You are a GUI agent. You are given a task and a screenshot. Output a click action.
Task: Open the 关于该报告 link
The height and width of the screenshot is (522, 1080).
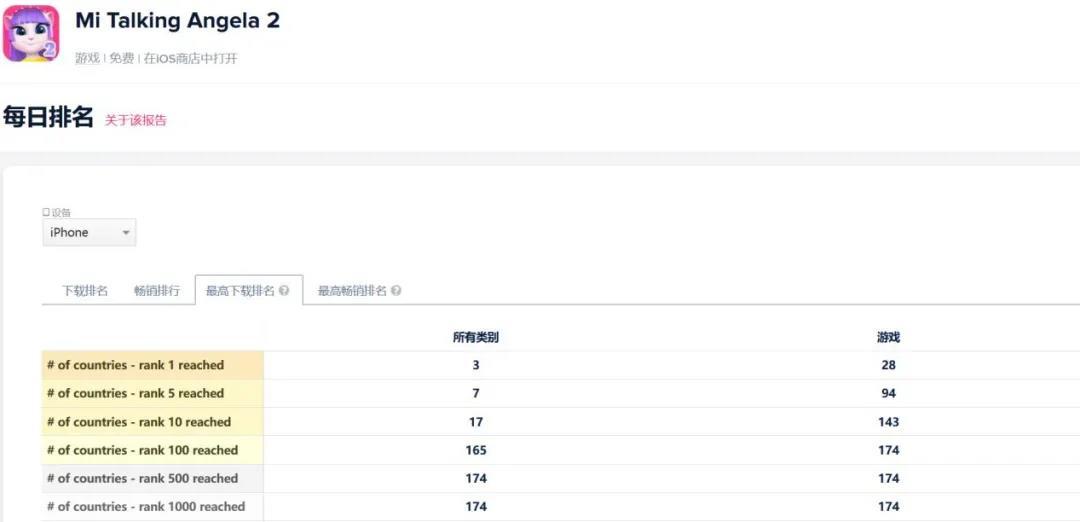coord(136,121)
